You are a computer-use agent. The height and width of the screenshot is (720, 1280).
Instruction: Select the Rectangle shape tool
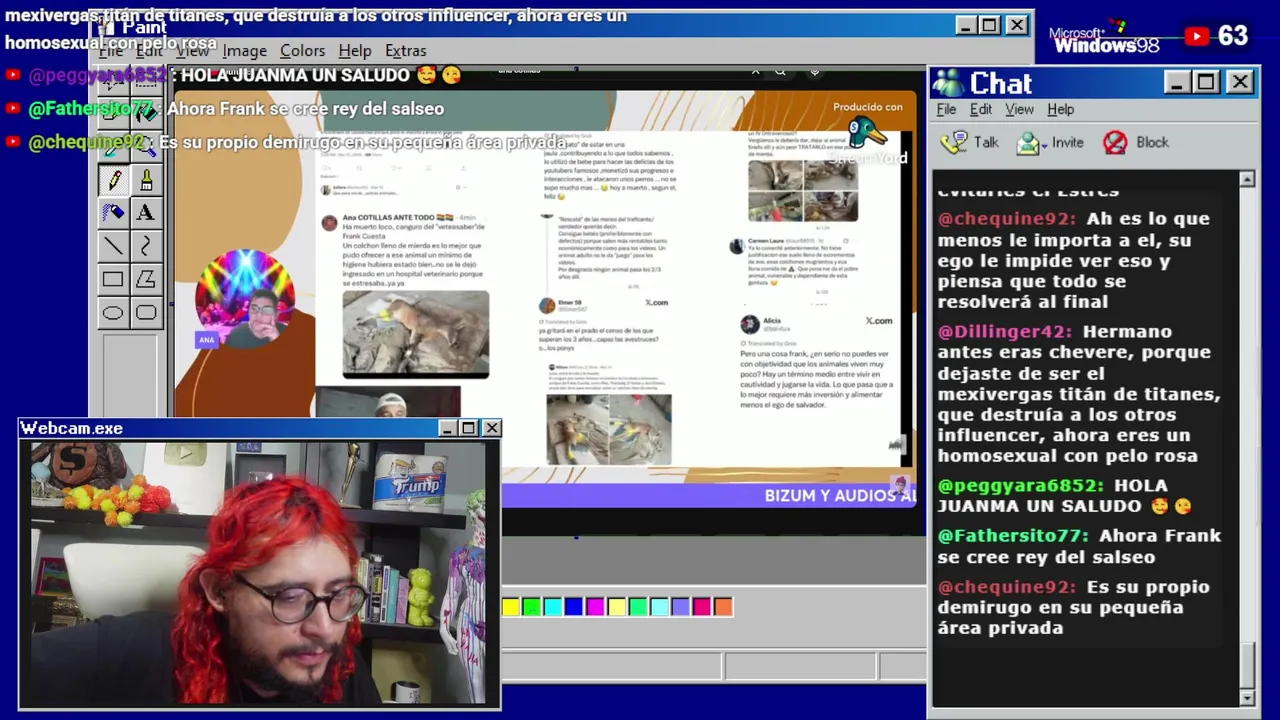pos(113,280)
